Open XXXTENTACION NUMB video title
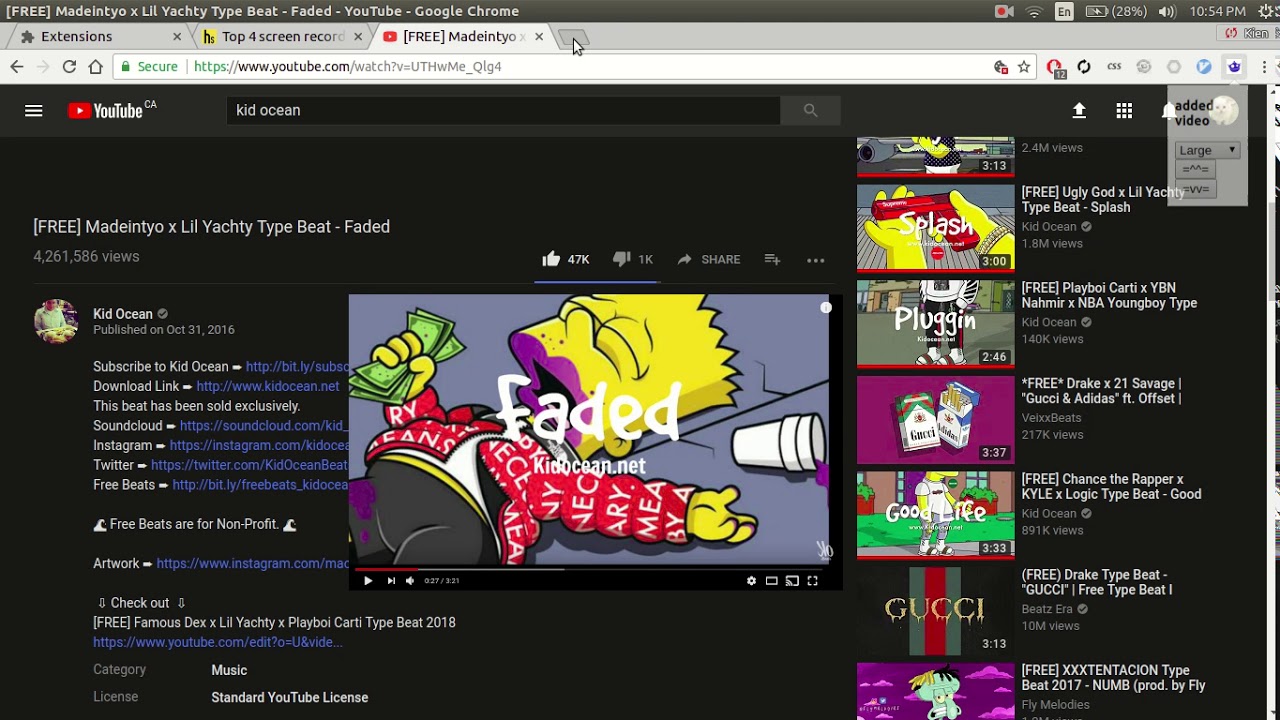The image size is (1280, 720). (x=1113, y=678)
